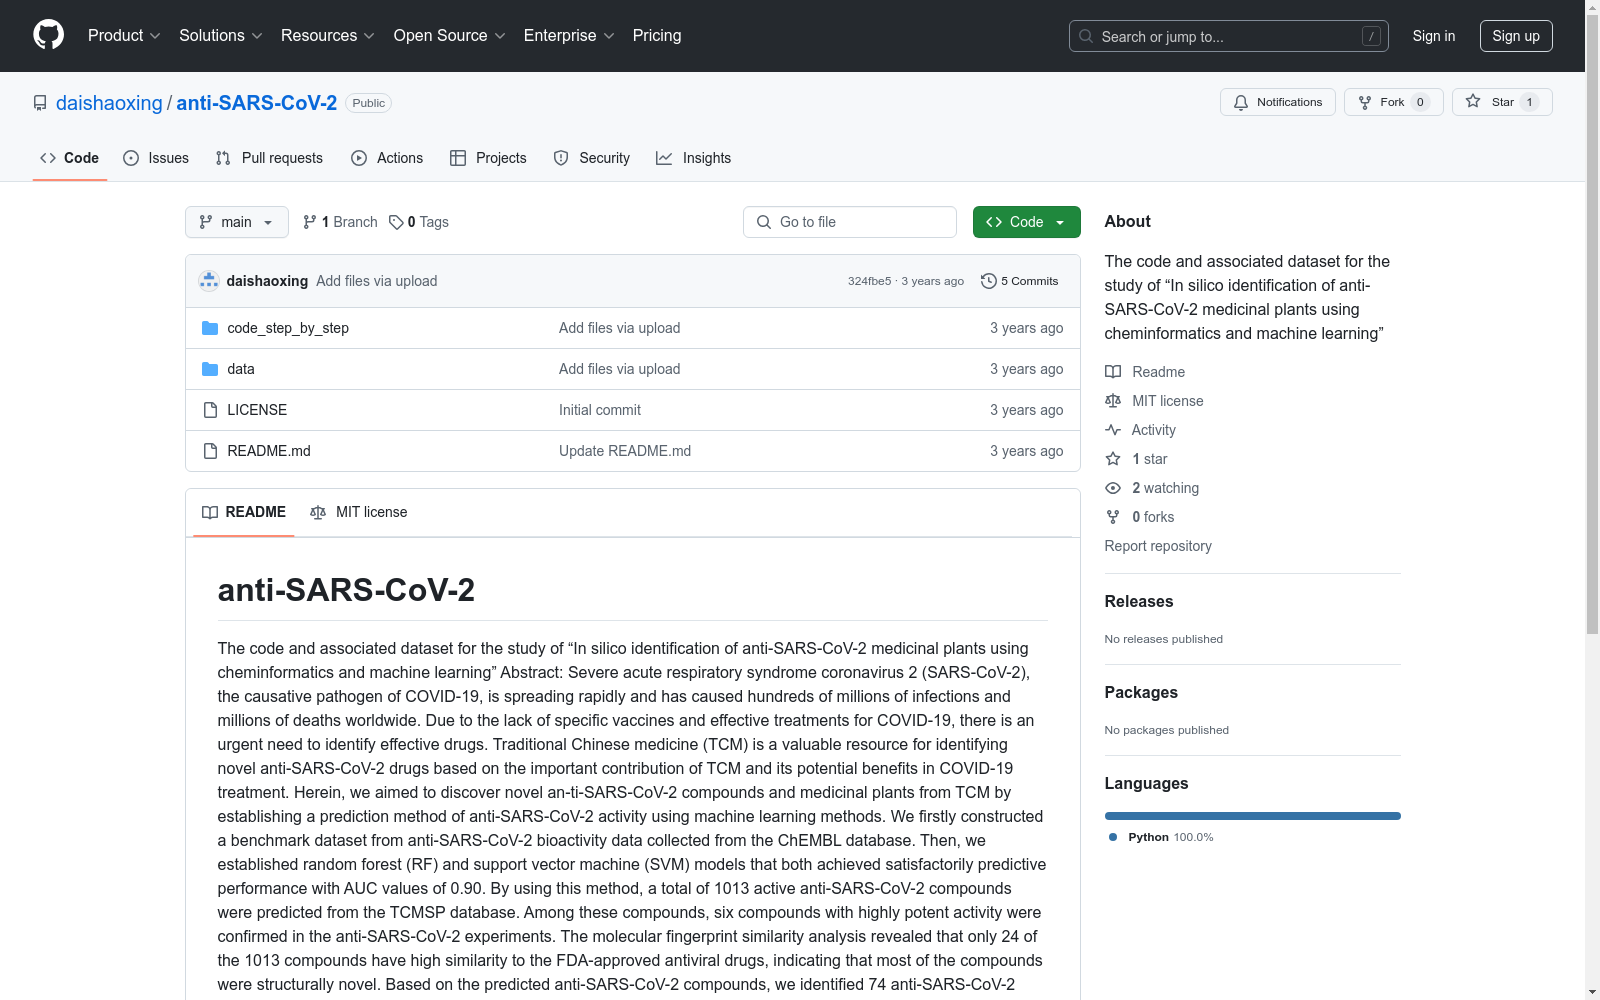Click Report repository link
Screen dimensions: 1600x1000
[x=1158, y=546]
